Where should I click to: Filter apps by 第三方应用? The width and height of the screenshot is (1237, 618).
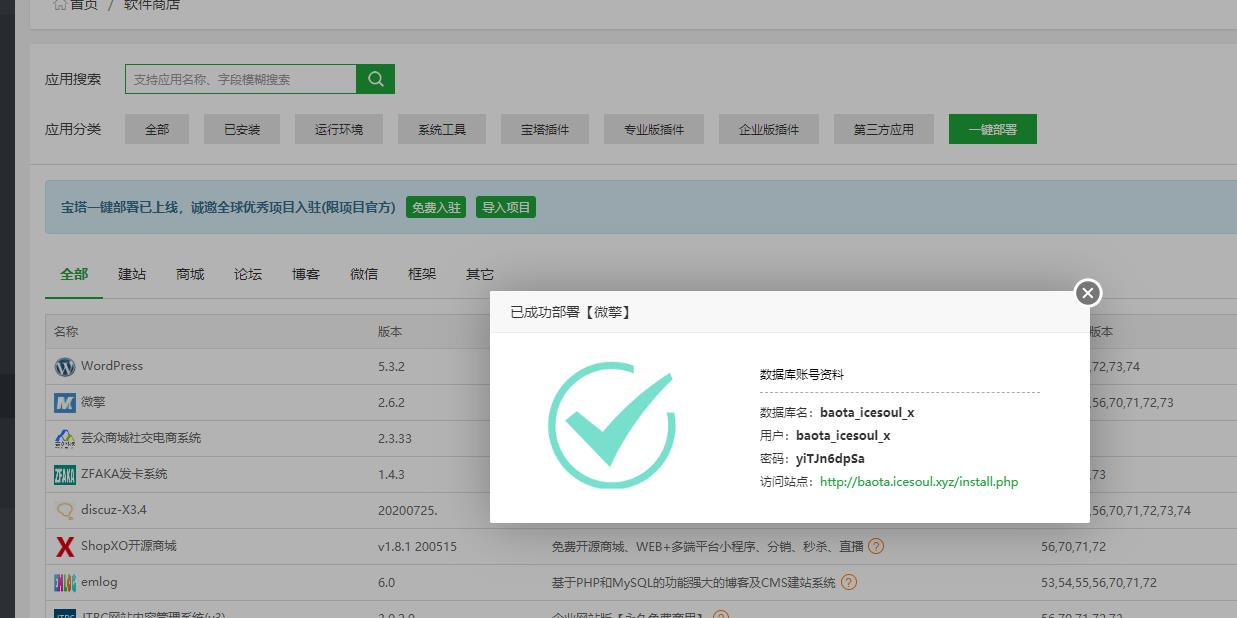[884, 129]
